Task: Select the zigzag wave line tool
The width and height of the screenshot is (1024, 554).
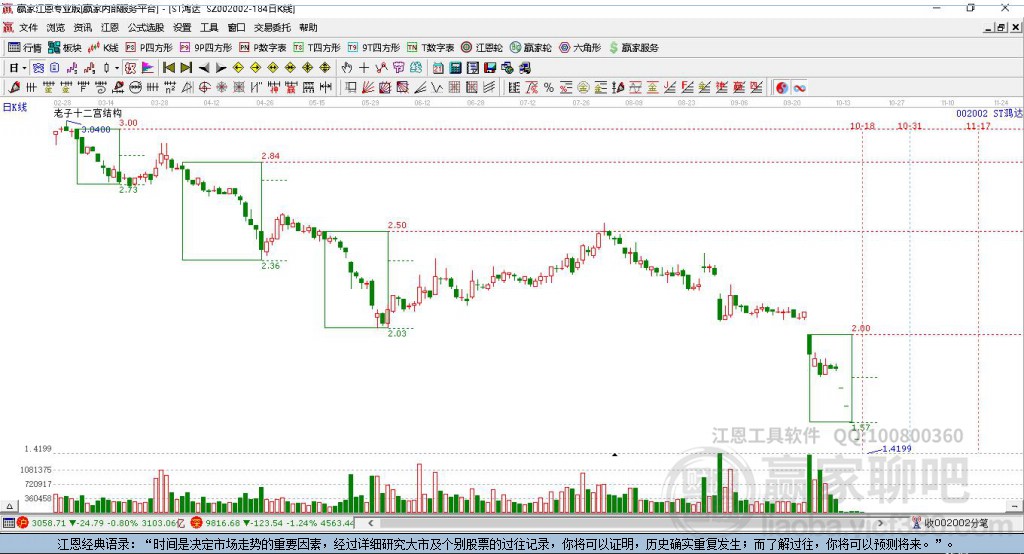Action: pos(436,88)
